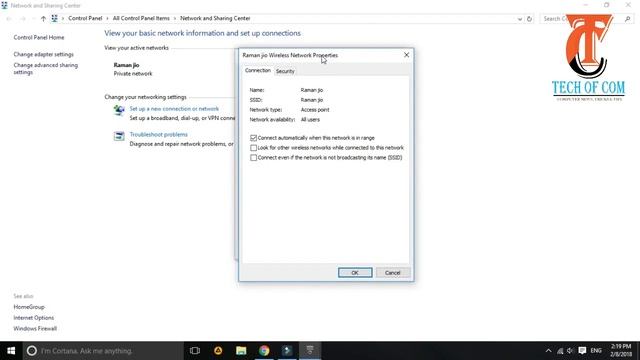Open Internet Options link
This screenshot has width=640, height=360.
click(x=33, y=318)
